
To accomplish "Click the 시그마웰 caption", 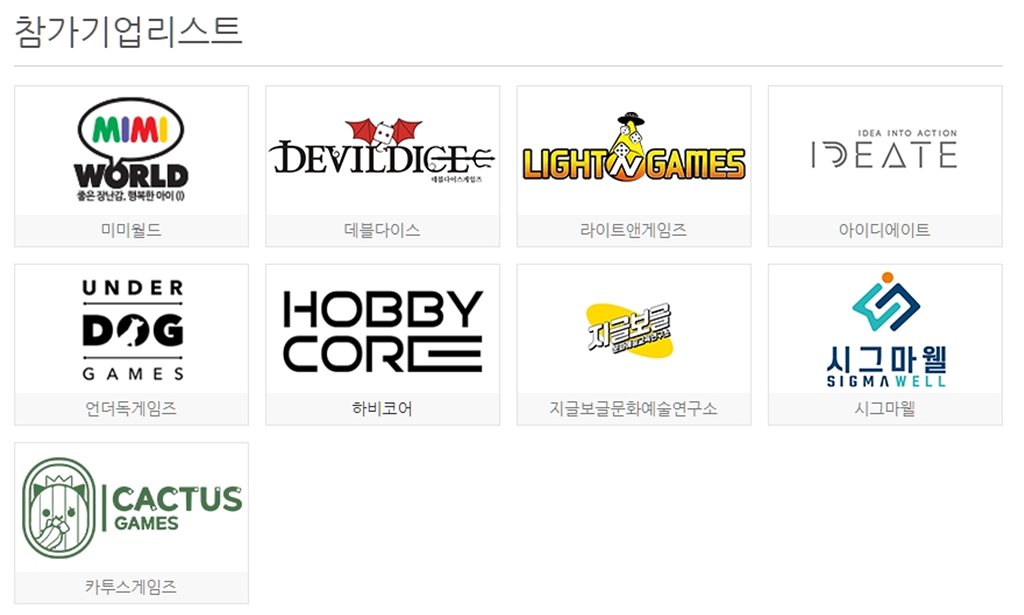I will coord(885,409).
